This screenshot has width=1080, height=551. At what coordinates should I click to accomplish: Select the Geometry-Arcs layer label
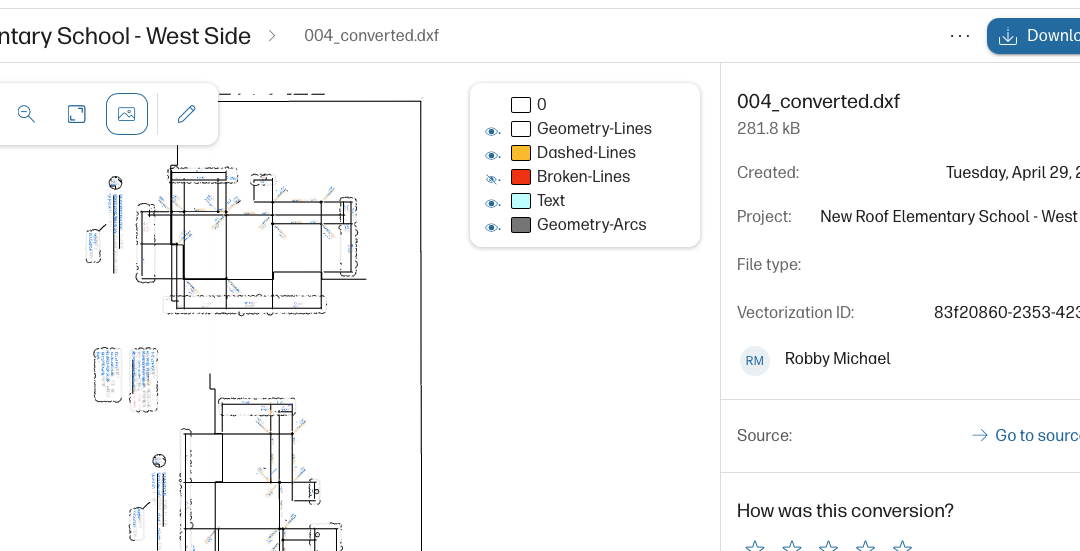[x=592, y=225]
